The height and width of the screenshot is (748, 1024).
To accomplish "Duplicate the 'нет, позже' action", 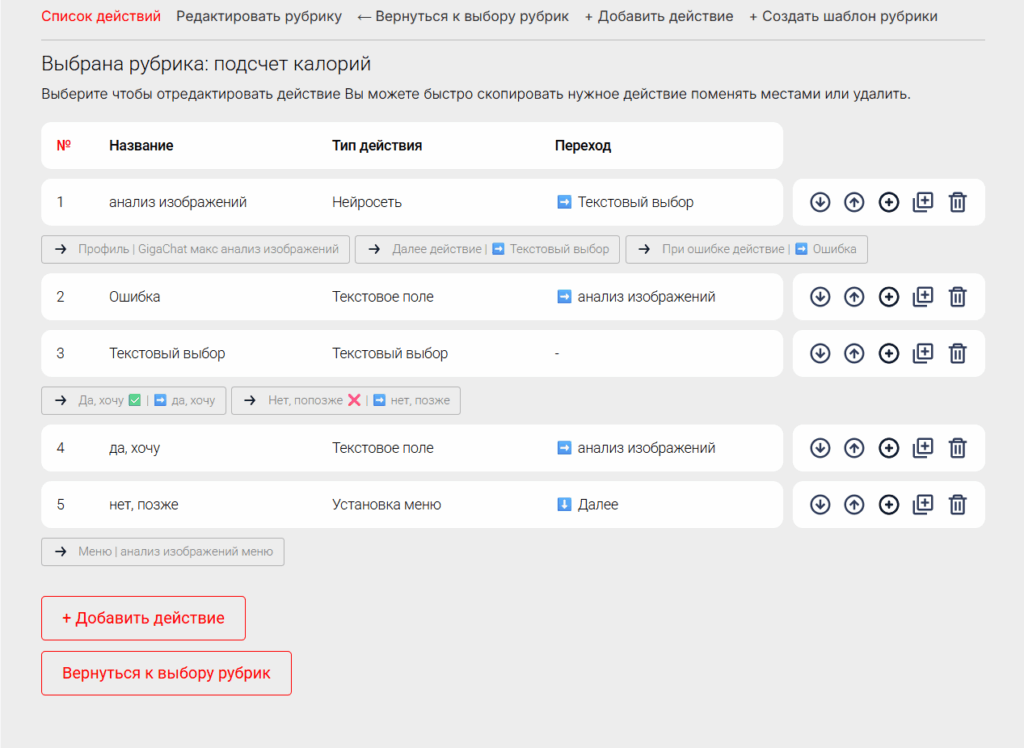I will click(x=923, y=504).
